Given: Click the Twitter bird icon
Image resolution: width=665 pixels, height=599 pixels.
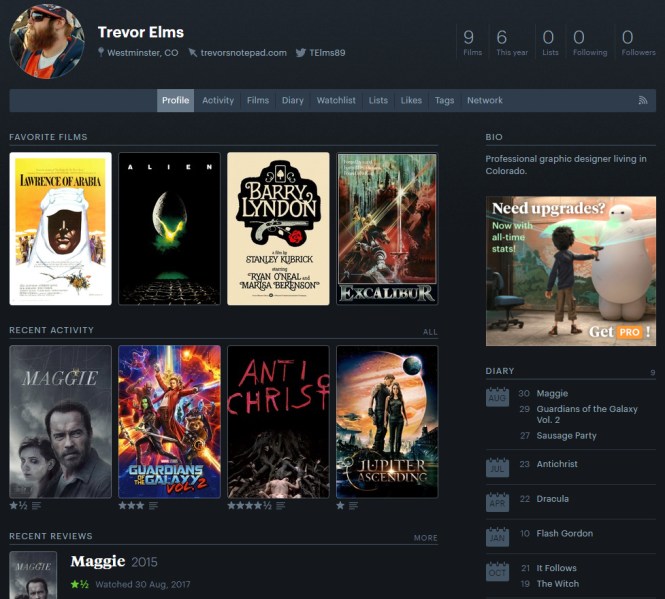Looking at the screenshot, I should (x=300, y=53).
